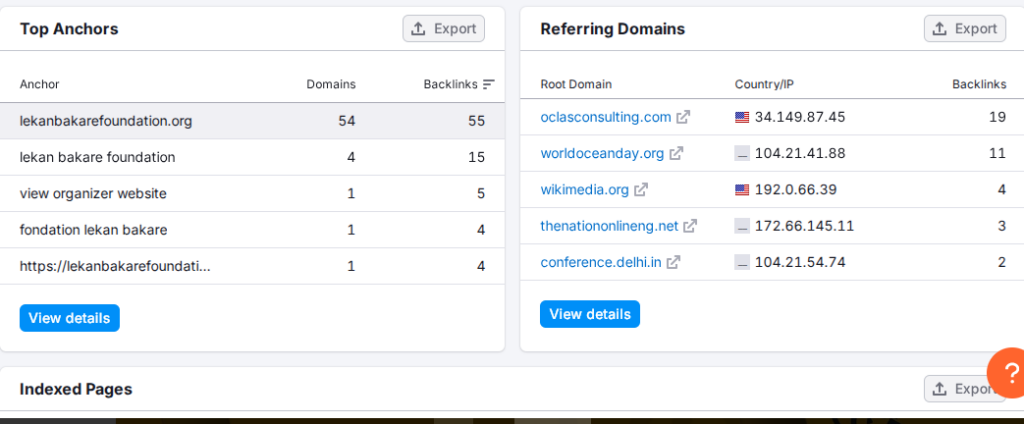Click IP address 172.66.145.11

click(x=805, y=227)
